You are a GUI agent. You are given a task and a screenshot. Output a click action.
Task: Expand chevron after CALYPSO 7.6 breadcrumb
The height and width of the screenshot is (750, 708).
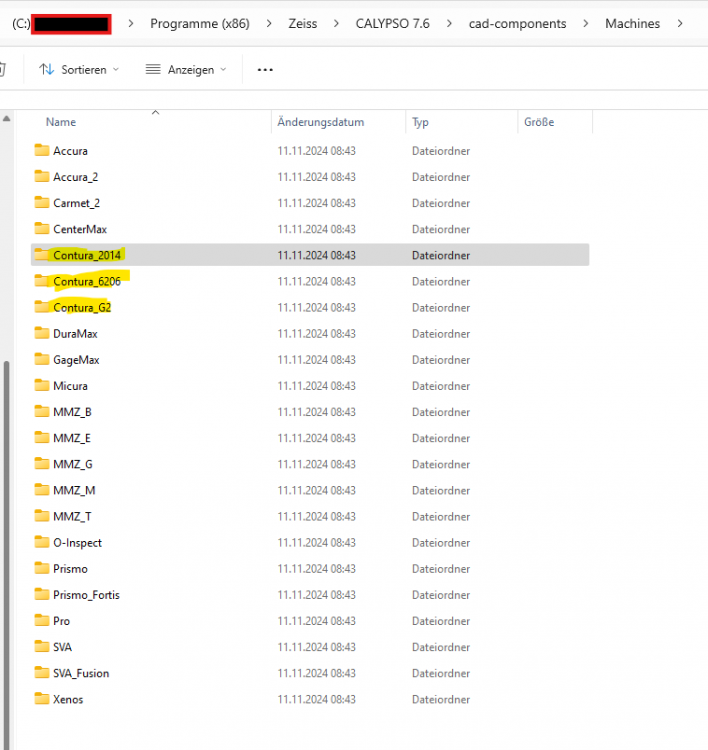[449, 23]
